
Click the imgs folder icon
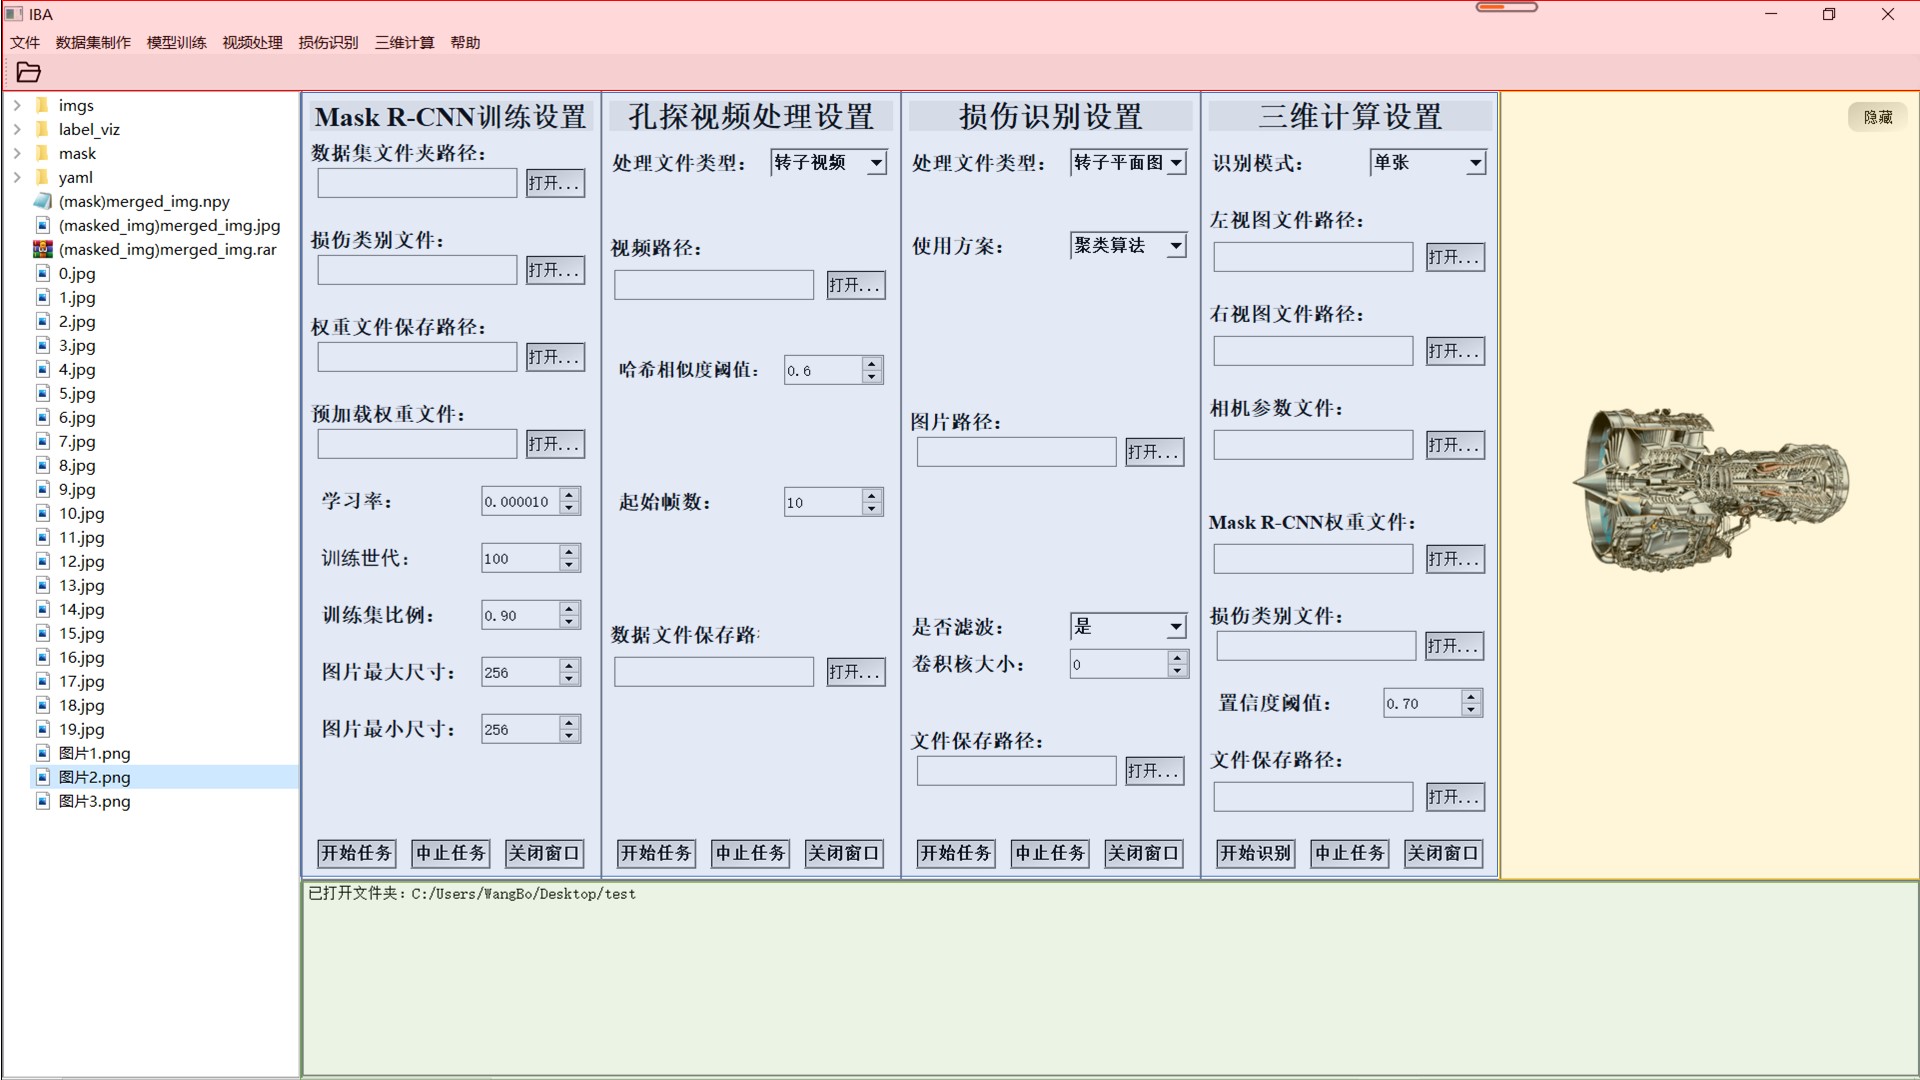(x=42, y=105)
